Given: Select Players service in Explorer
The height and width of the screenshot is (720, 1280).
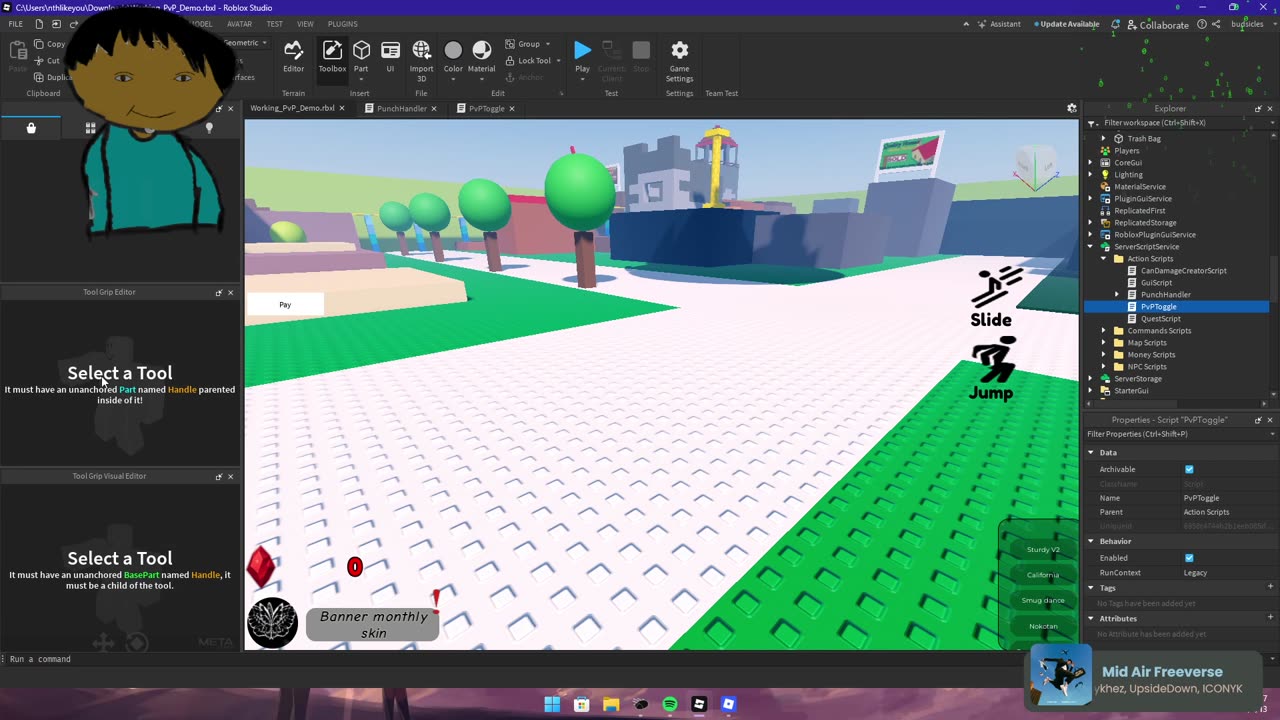Looking at the screenshot, I should coord(1126,150).
